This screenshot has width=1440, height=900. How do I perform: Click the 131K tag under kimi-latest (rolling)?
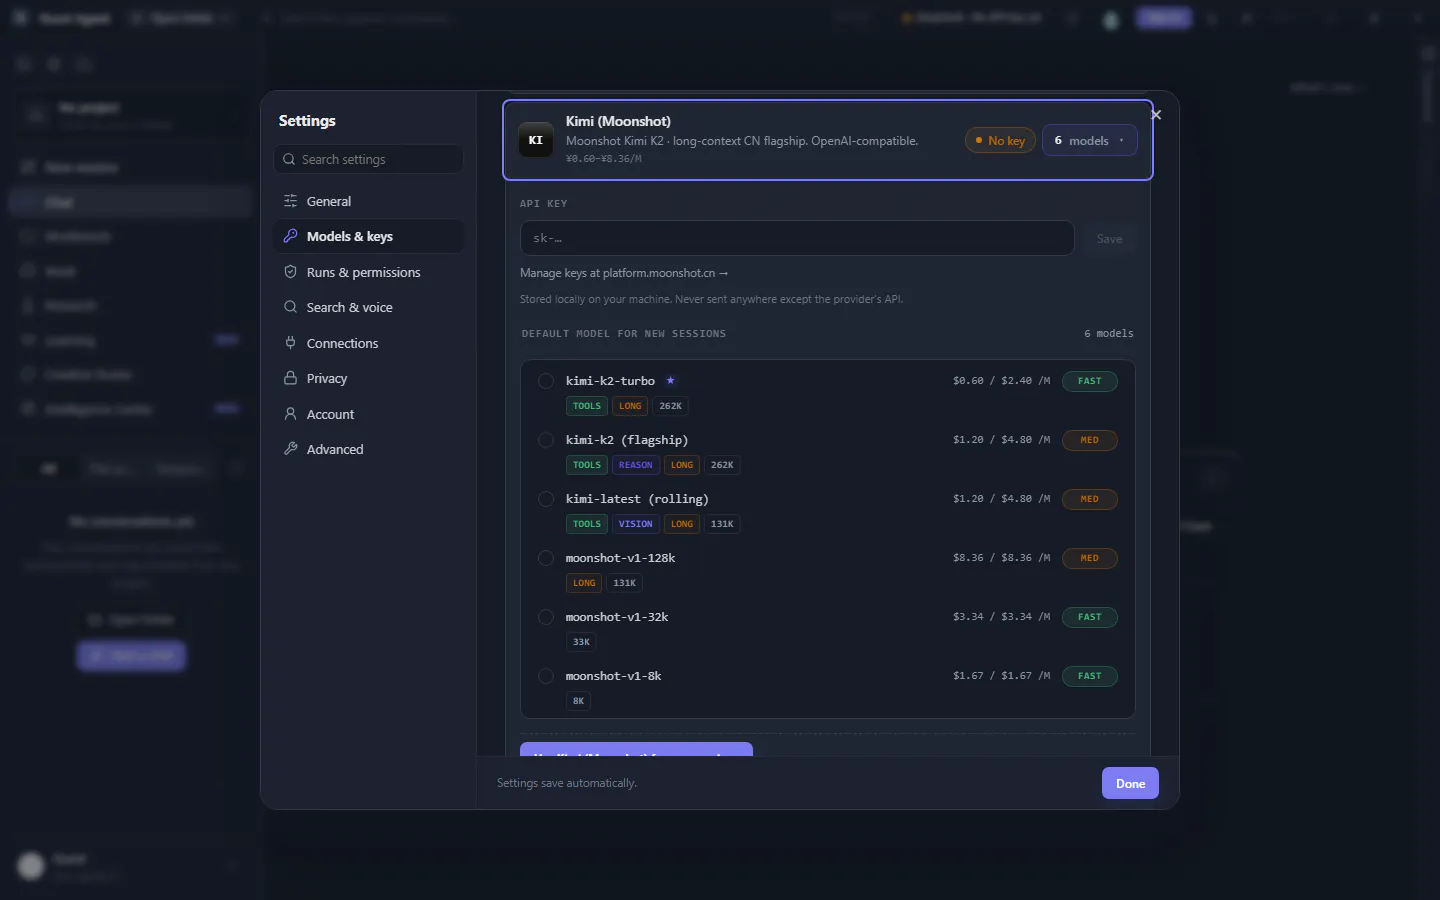click(722, 524)
